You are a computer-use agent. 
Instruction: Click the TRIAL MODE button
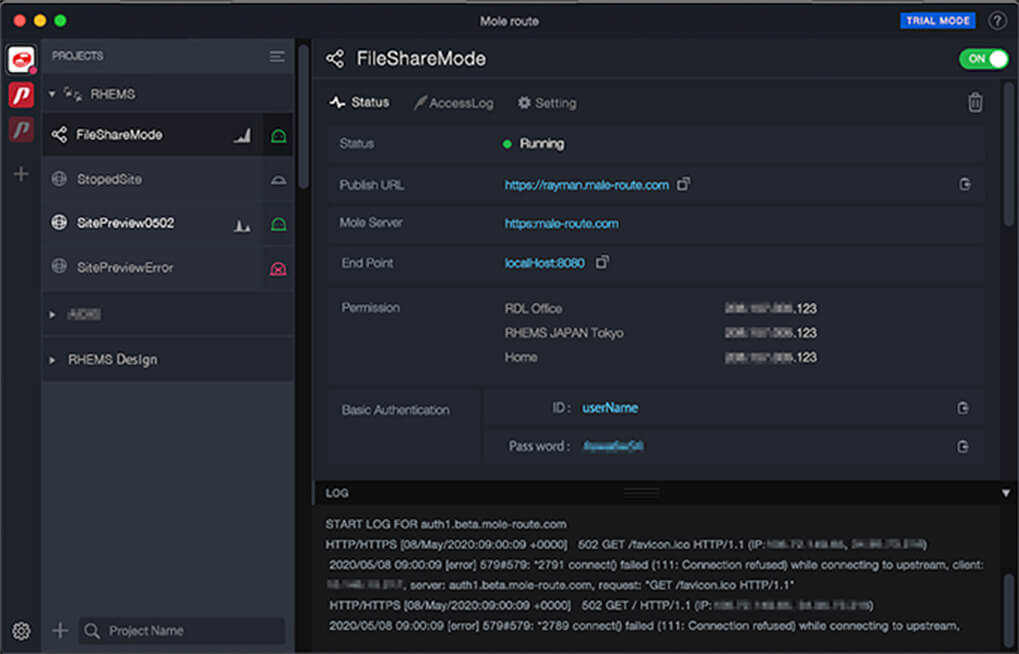coord(937,21)
